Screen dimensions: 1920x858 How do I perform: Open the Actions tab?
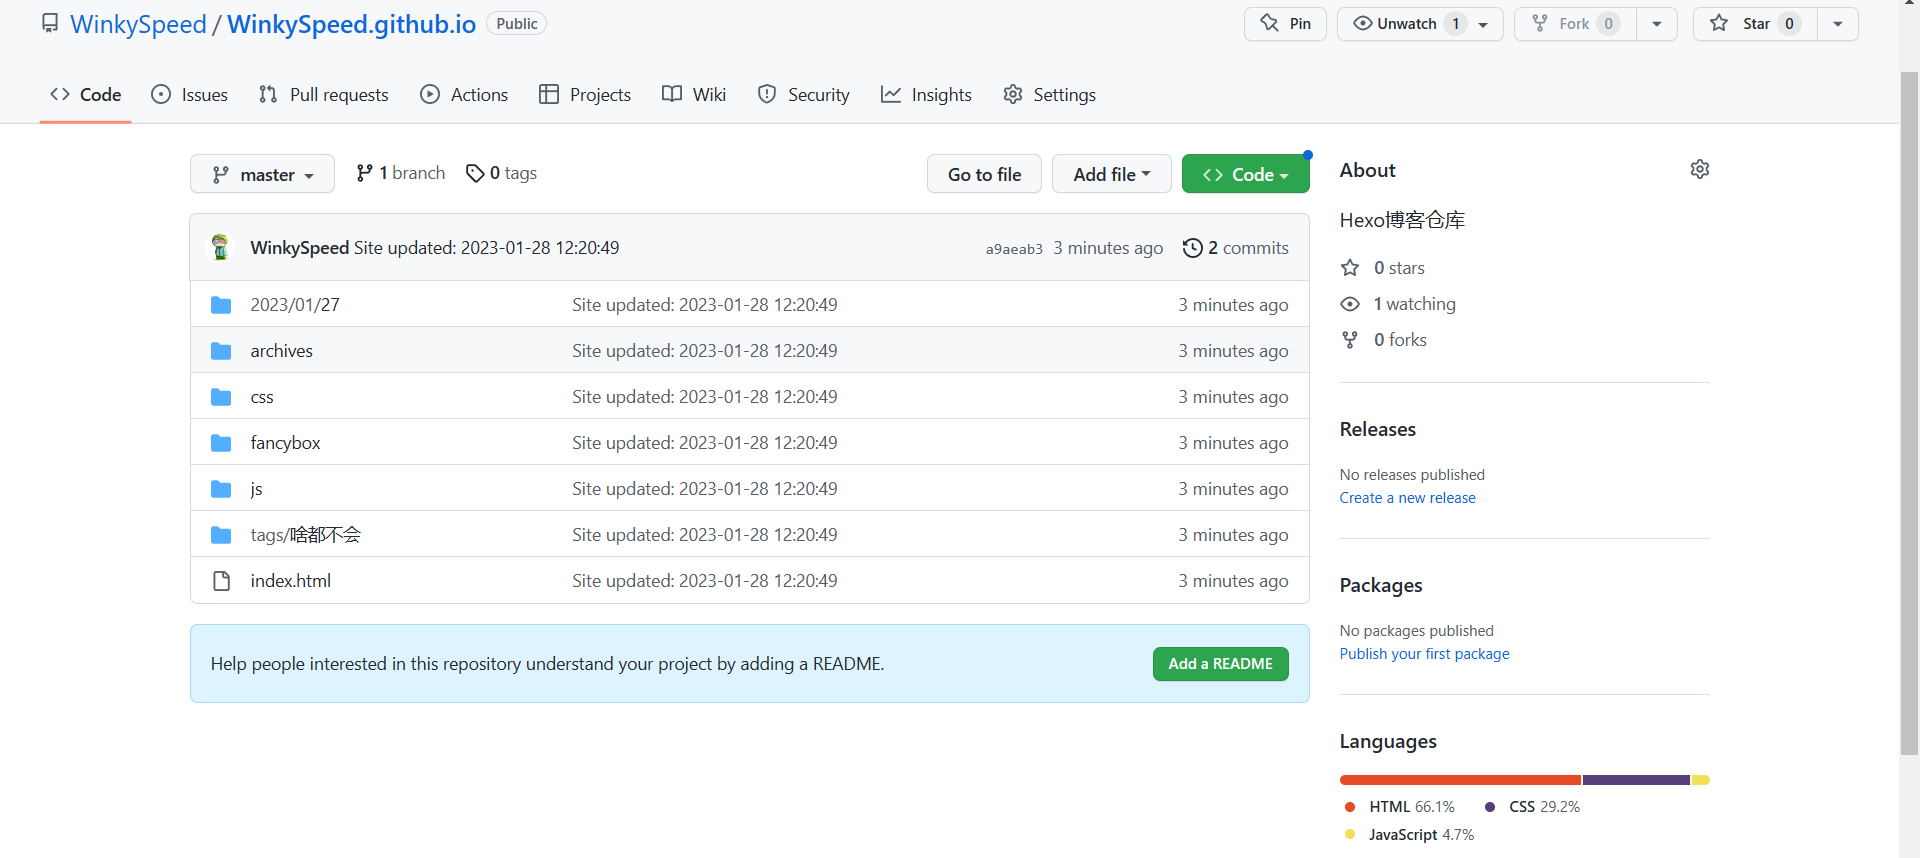(x=464, y=95)
